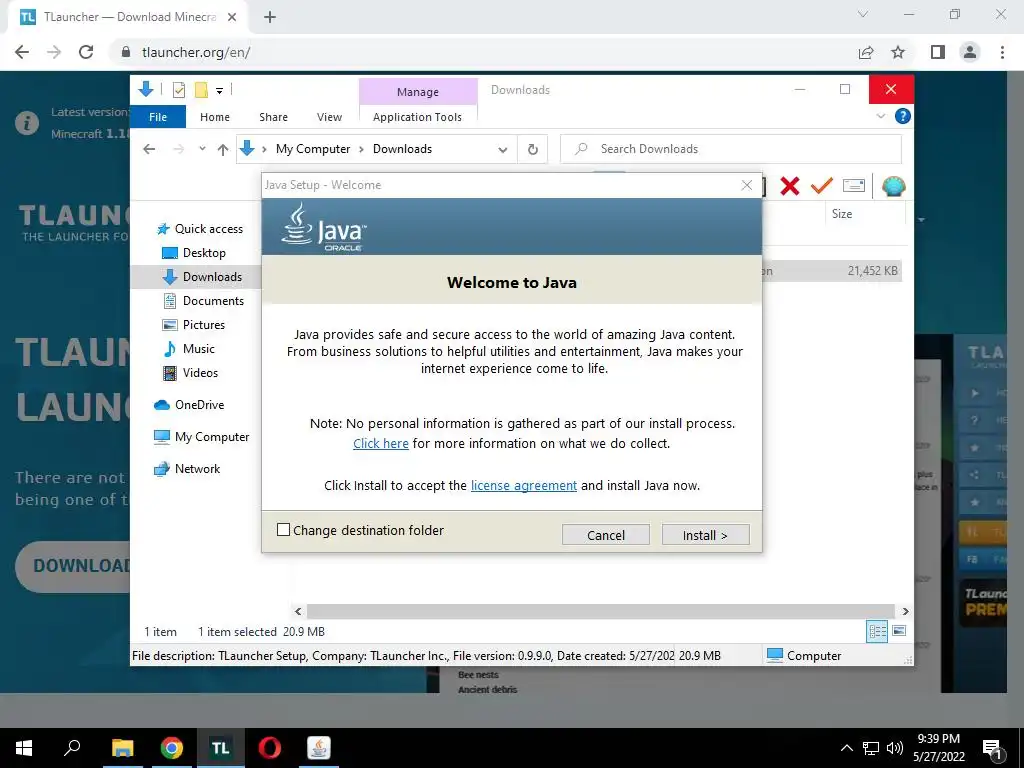Click My Computer in address path
Screen dimensions: 1024x768
313,149
